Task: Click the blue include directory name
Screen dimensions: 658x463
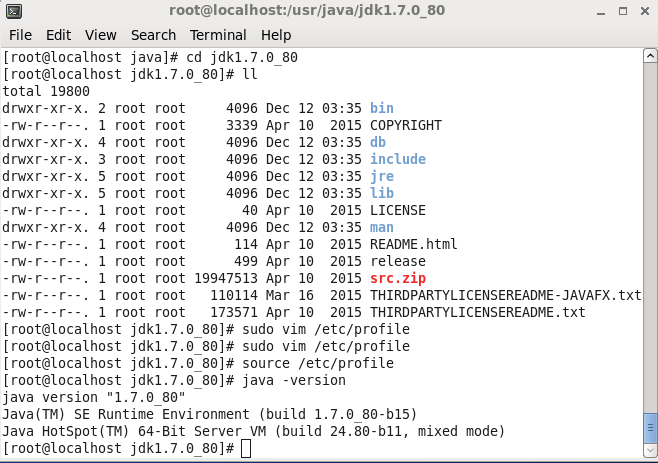Action: tap(398, 159)
